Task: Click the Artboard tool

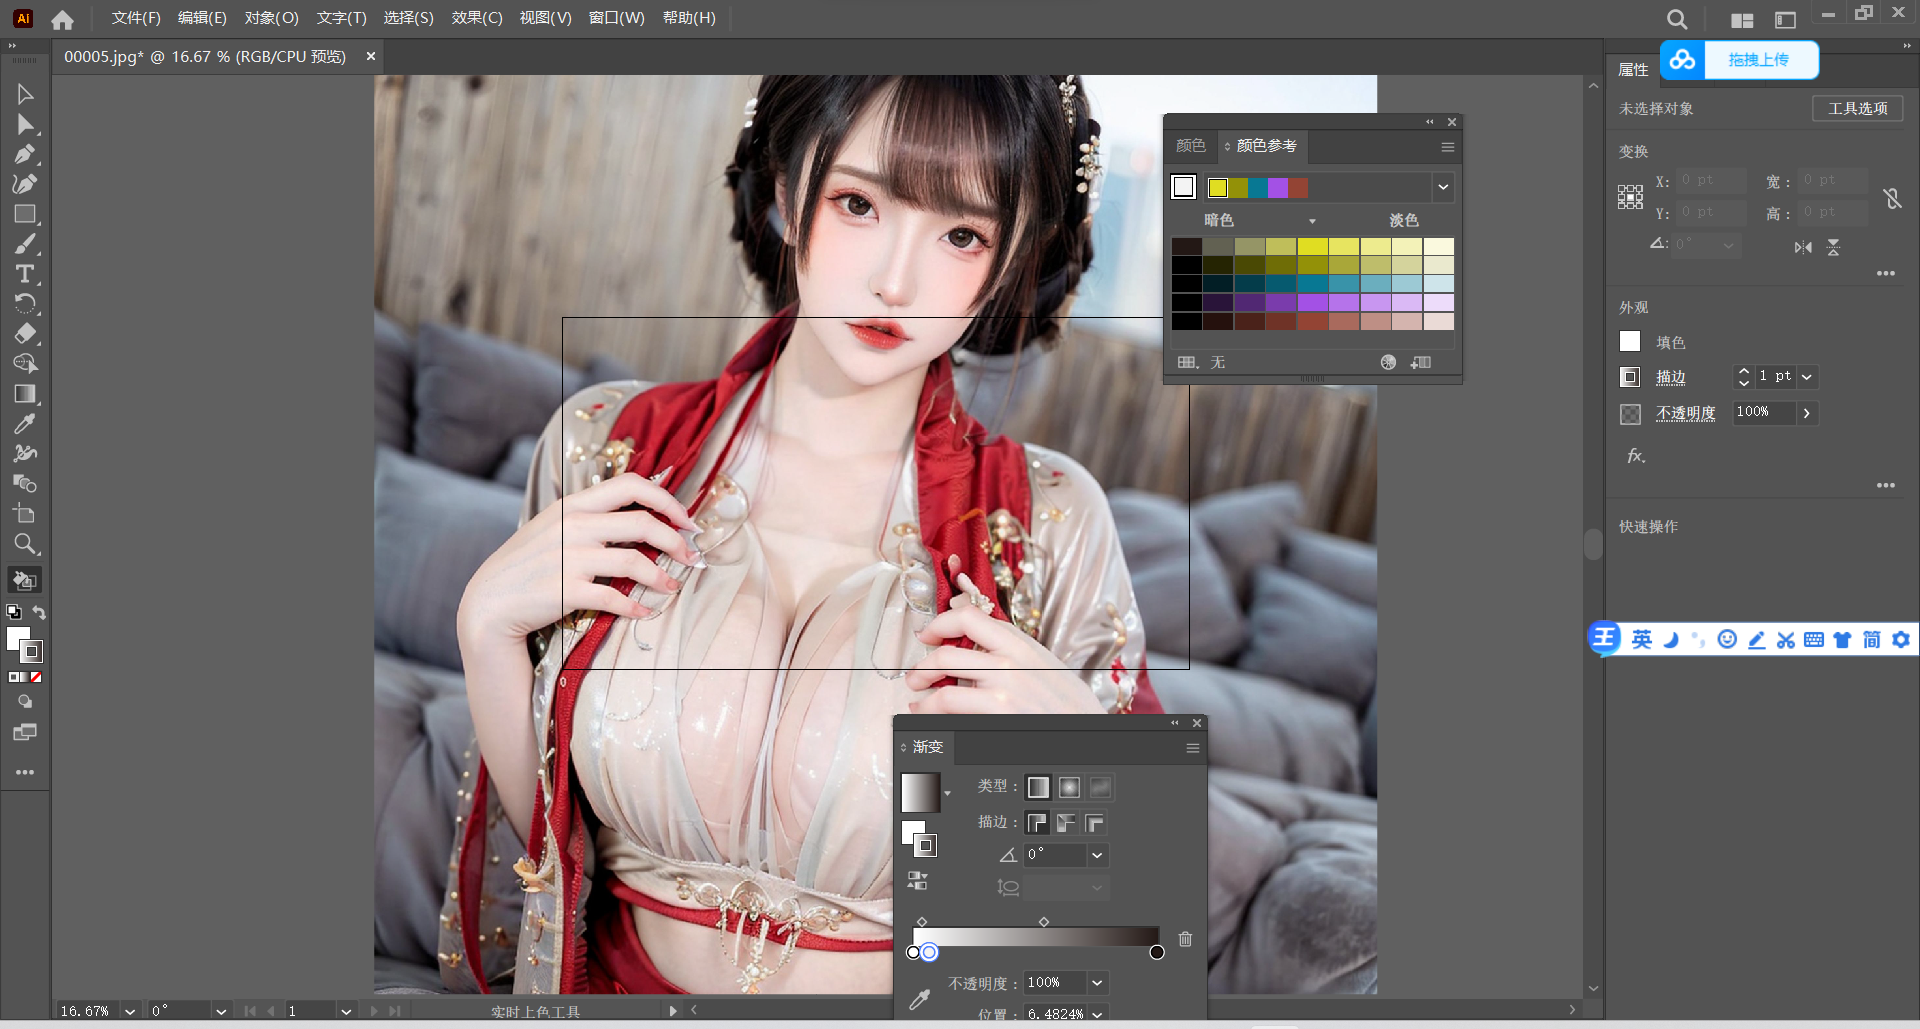Action: coord(25,514)
